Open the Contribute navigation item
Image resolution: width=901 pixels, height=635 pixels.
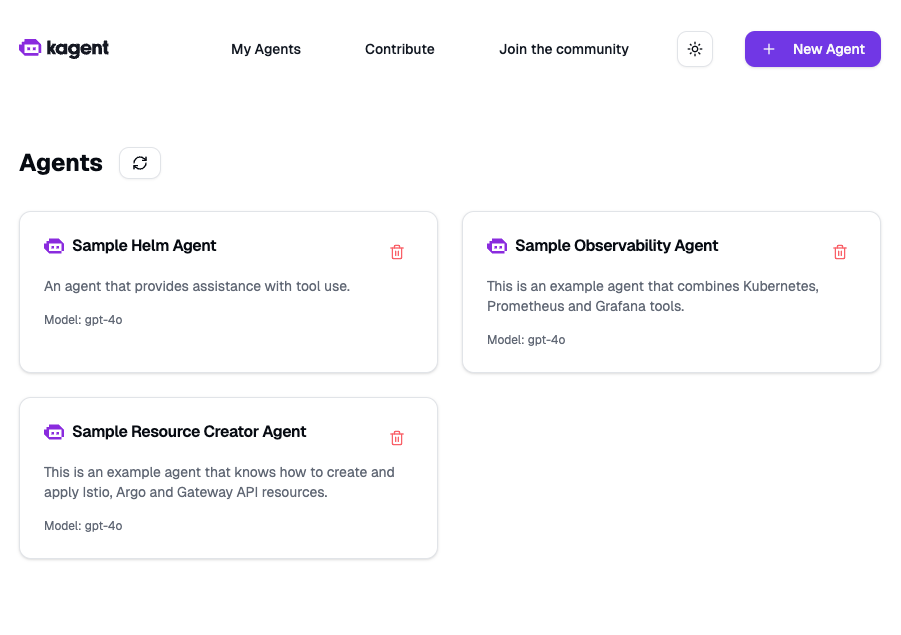click(x=399, y=49)
